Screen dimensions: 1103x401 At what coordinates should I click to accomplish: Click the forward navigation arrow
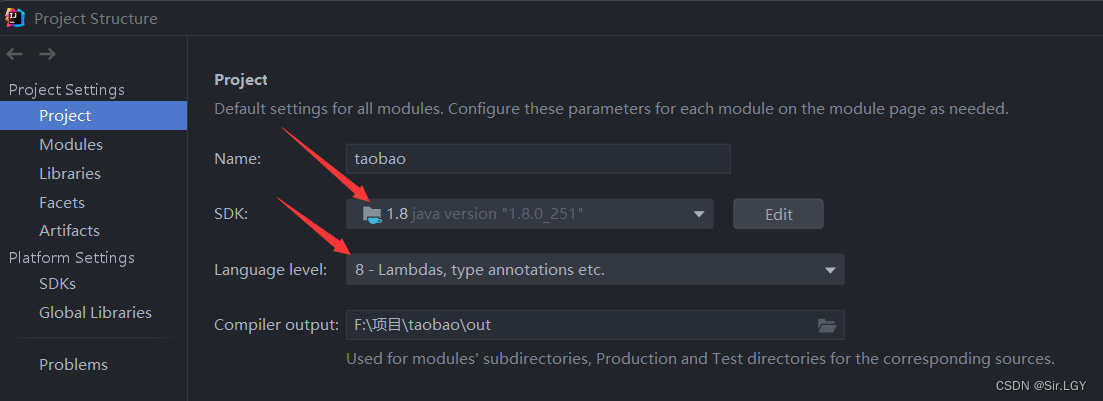pyautogui.click(x=47, y=54)
